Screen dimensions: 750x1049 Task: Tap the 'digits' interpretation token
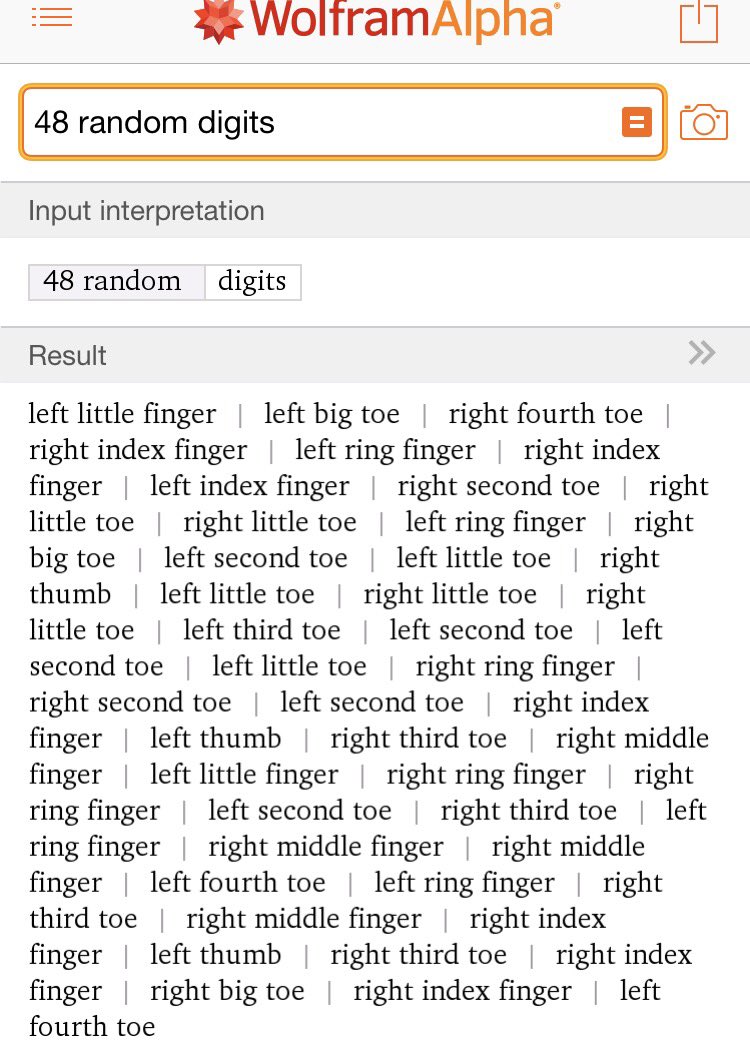point(252,281)
